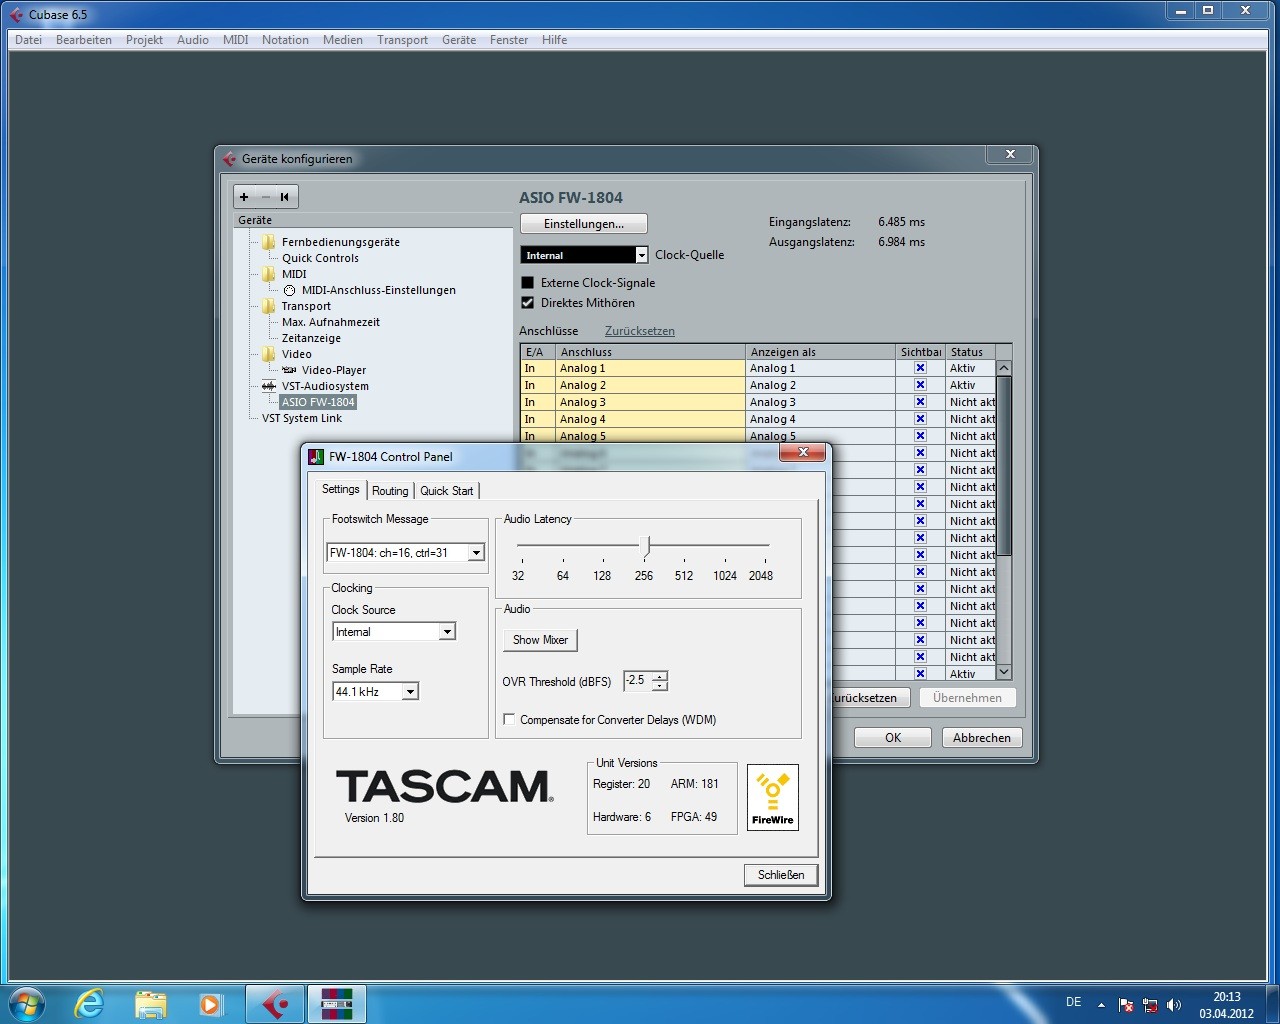Click the Fernbedienungsgeräte folder icon
The image size is (1280, 1024).
pos(269,242)
